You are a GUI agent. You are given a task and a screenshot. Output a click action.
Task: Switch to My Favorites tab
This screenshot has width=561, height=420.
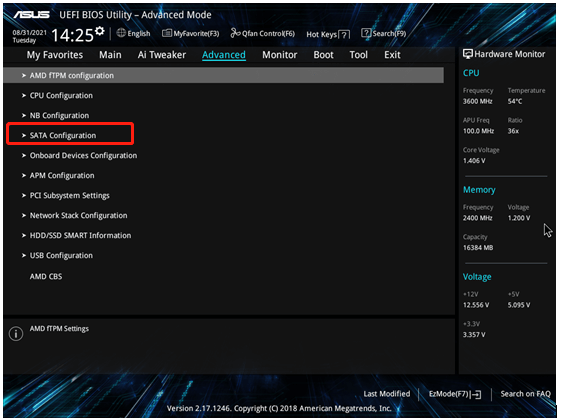pyautogui.click(x=55, y=55)
